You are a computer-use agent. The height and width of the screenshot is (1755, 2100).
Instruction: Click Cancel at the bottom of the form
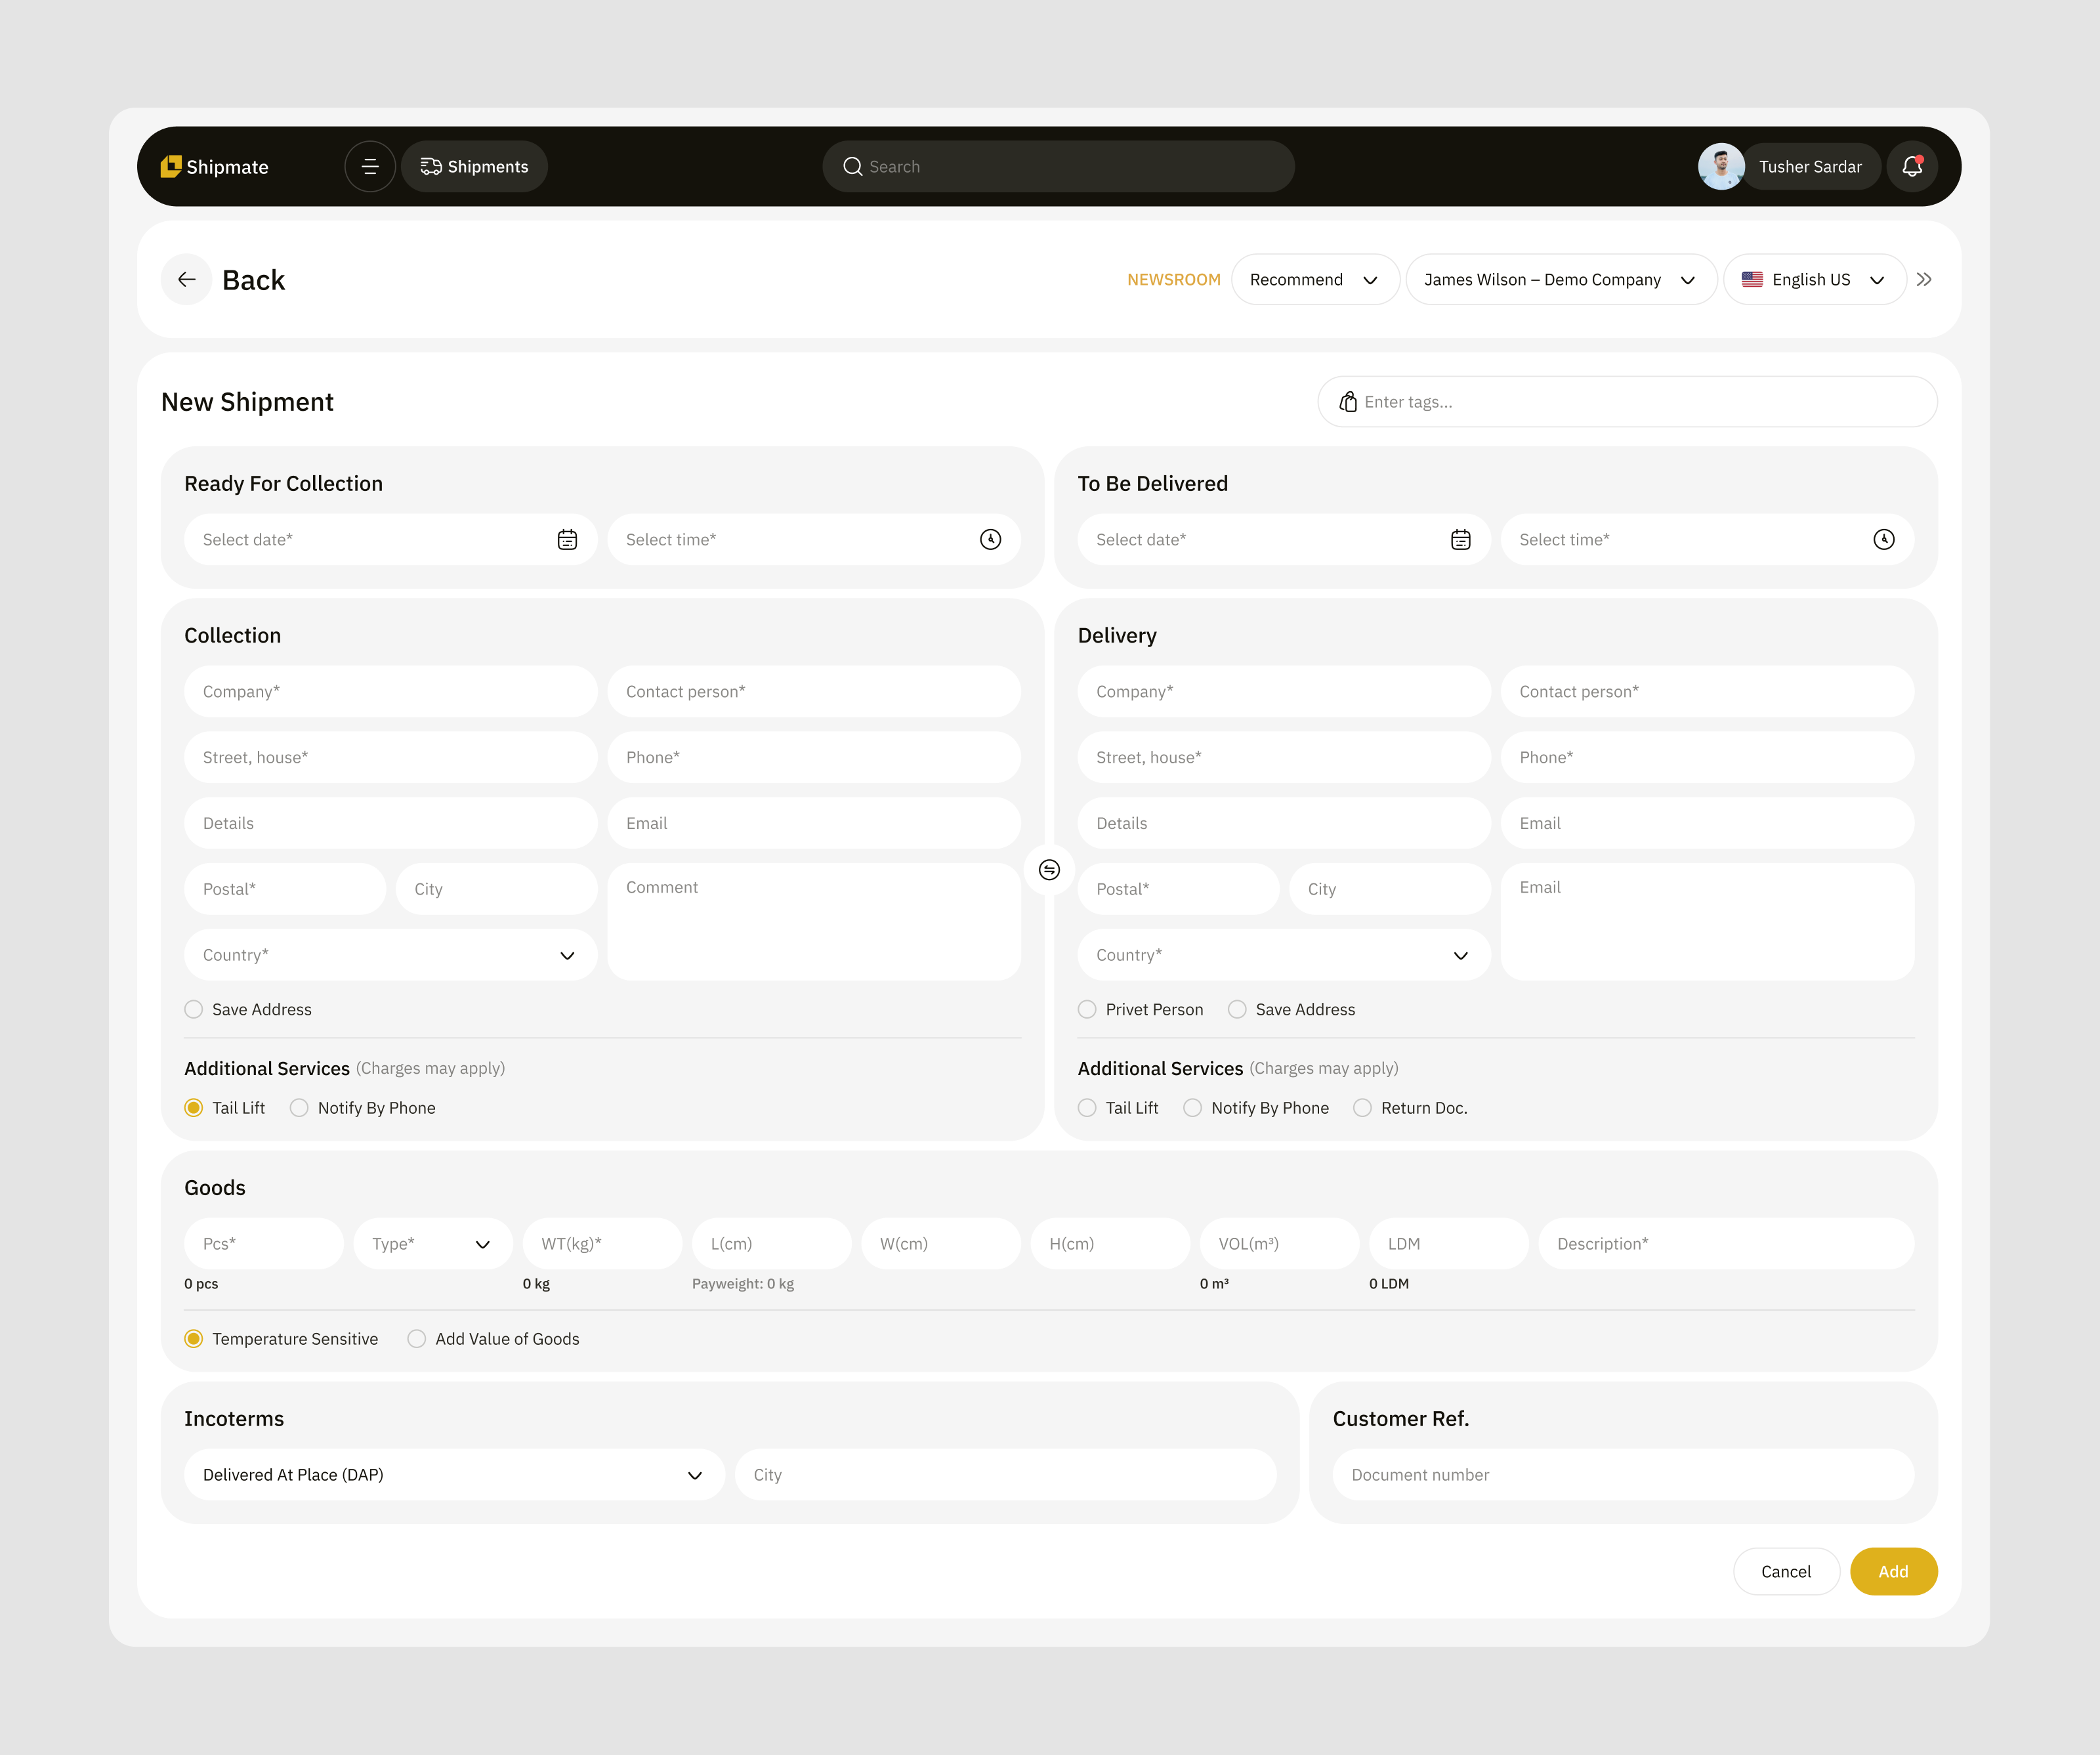pyautogui.click(x=1786, y=1571)
